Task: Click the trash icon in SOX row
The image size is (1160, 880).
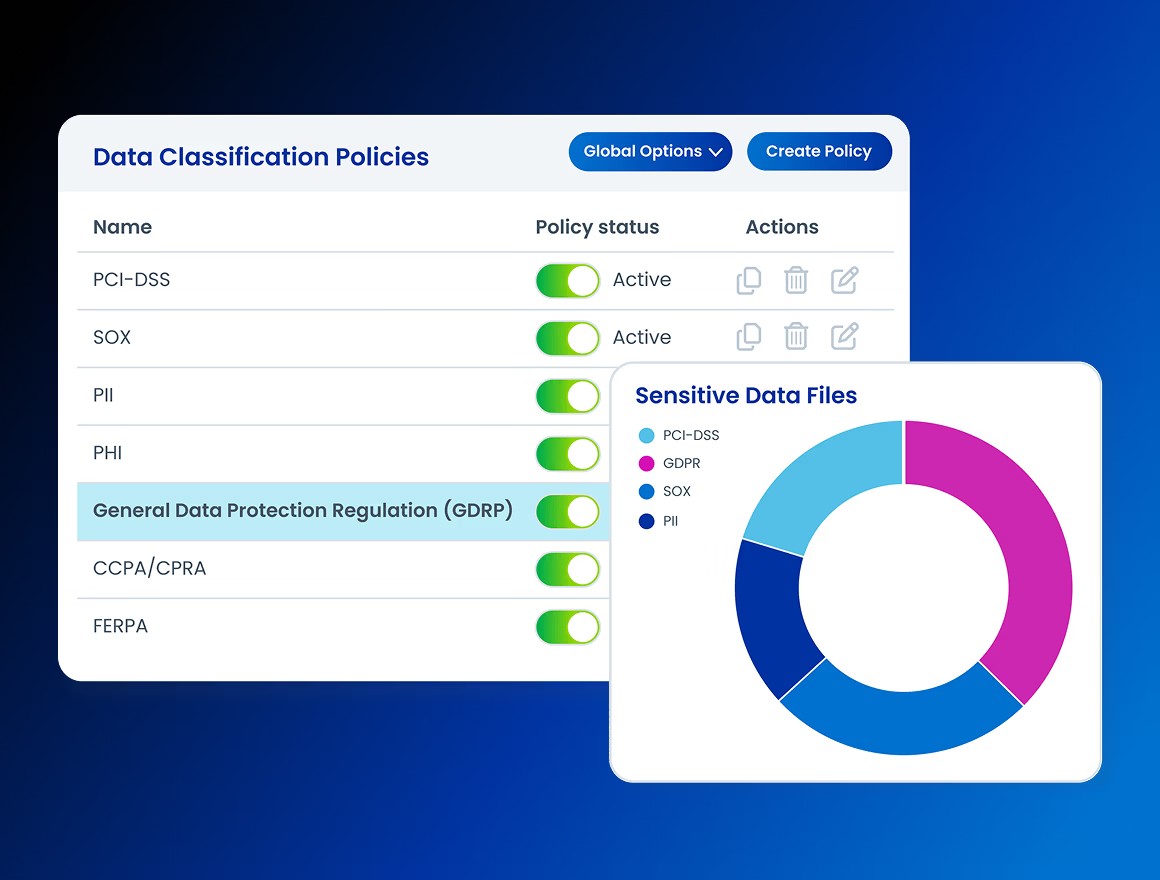Action: tap(796, 338)
